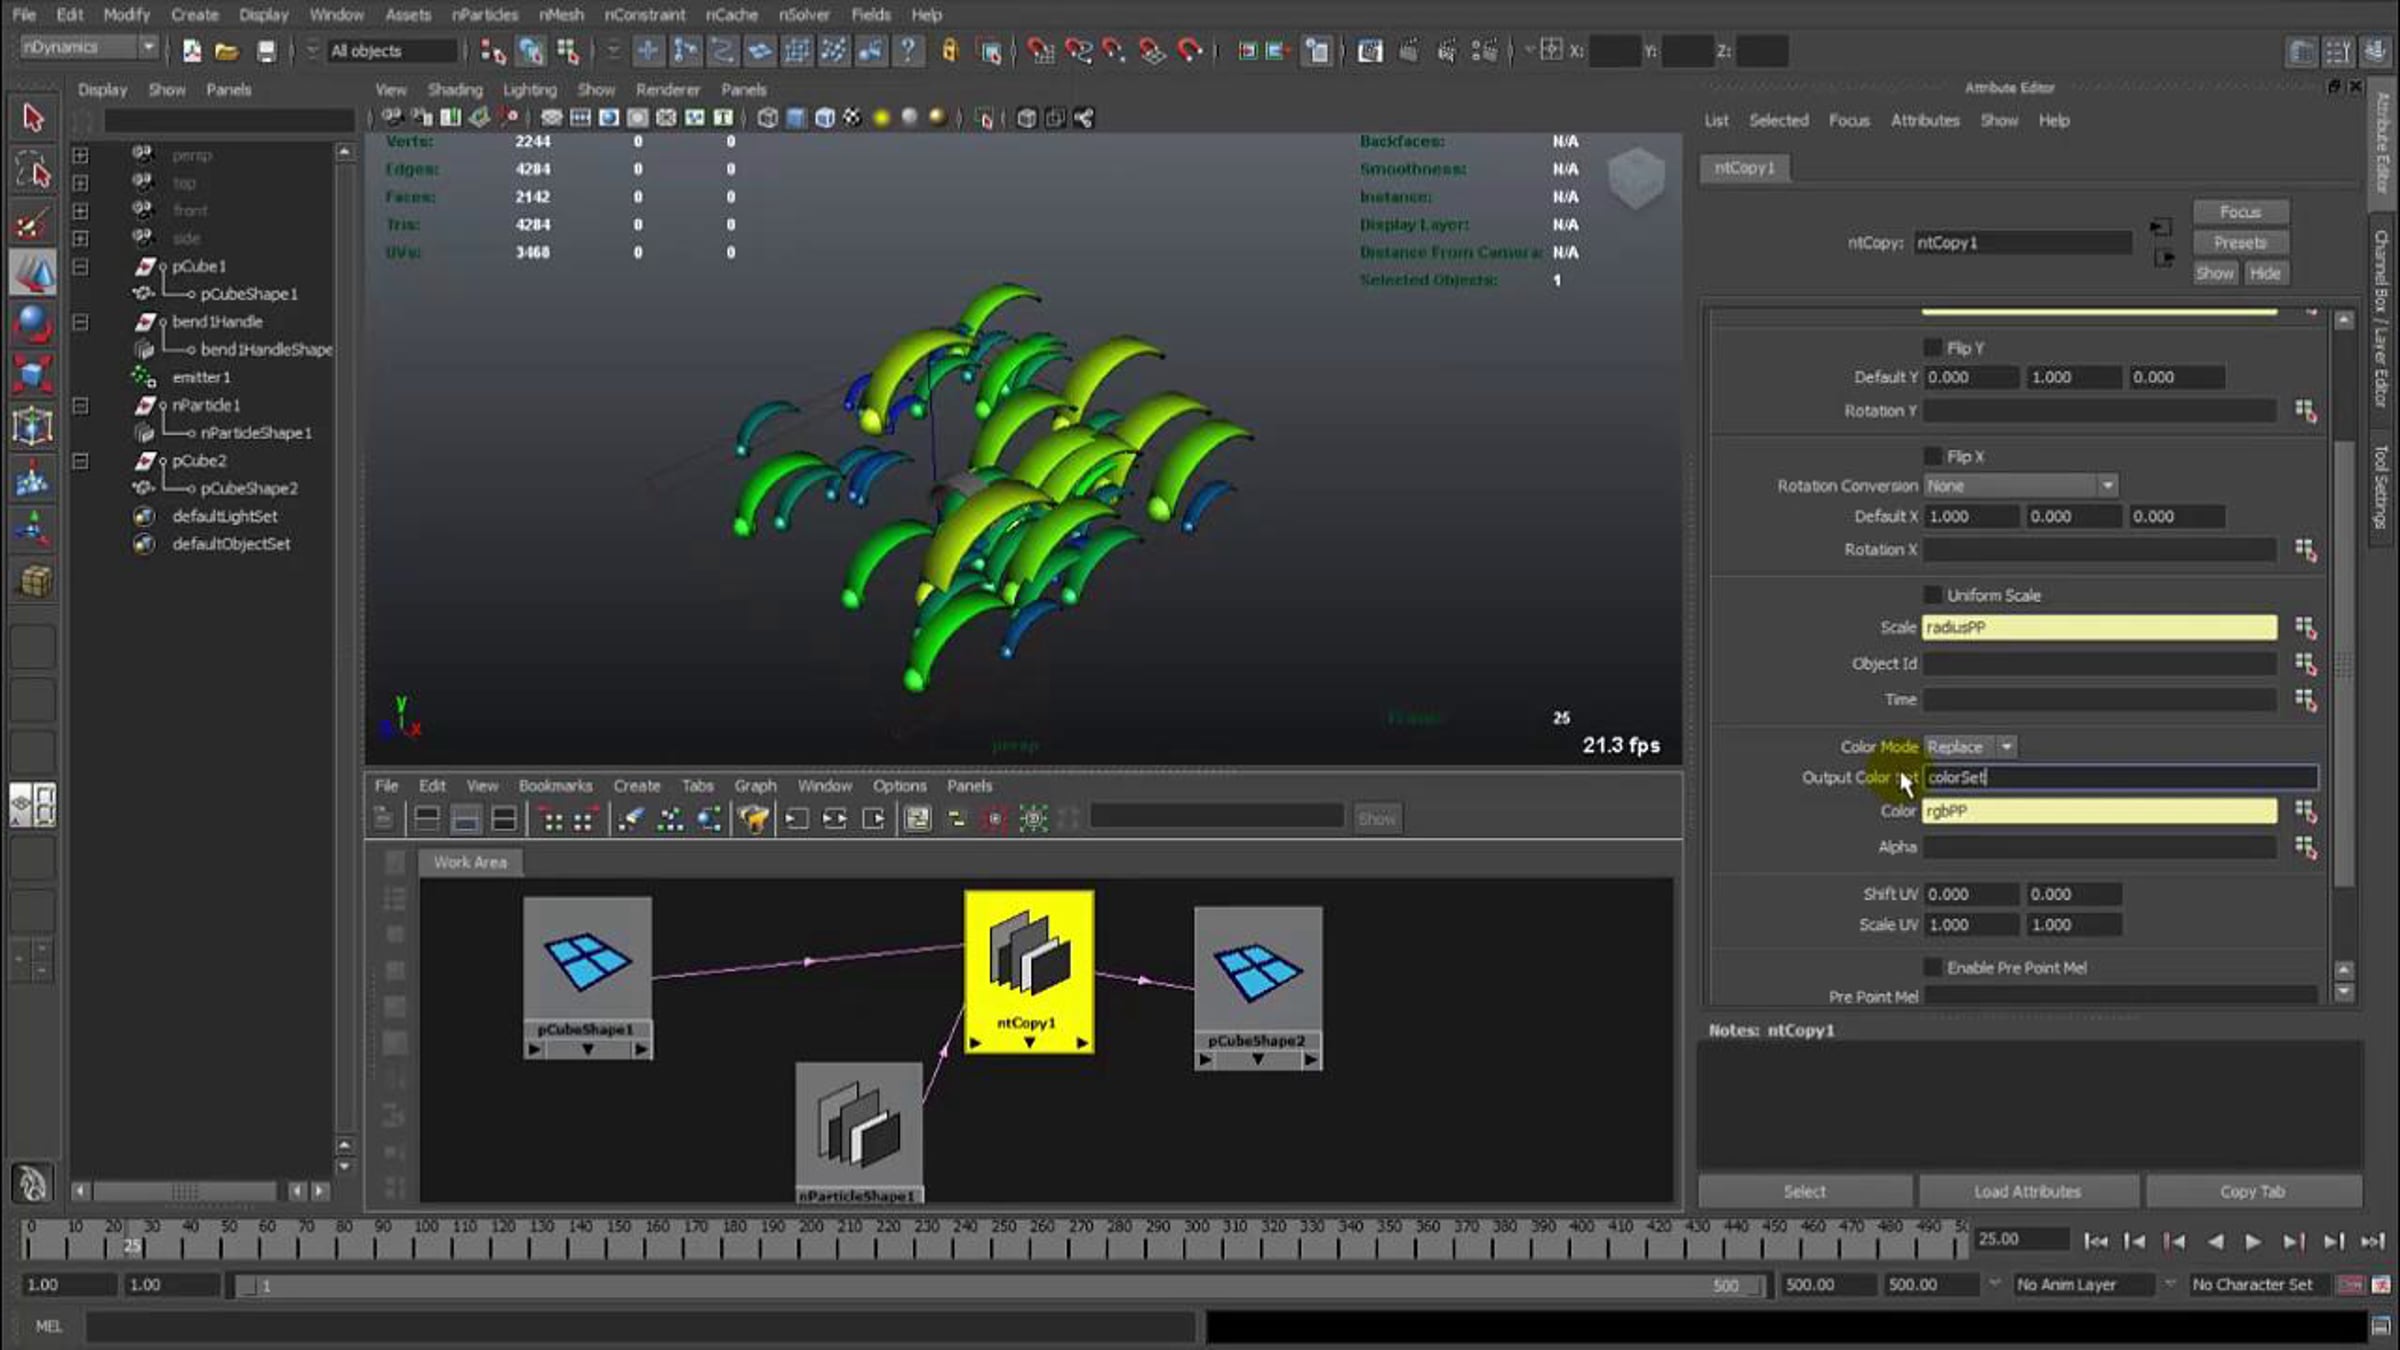Image resolution: width=2400 pixels, height=1350 pixels.
Task: Open the Color Mode Replace dropdown
Action: tap(1970, 747)
